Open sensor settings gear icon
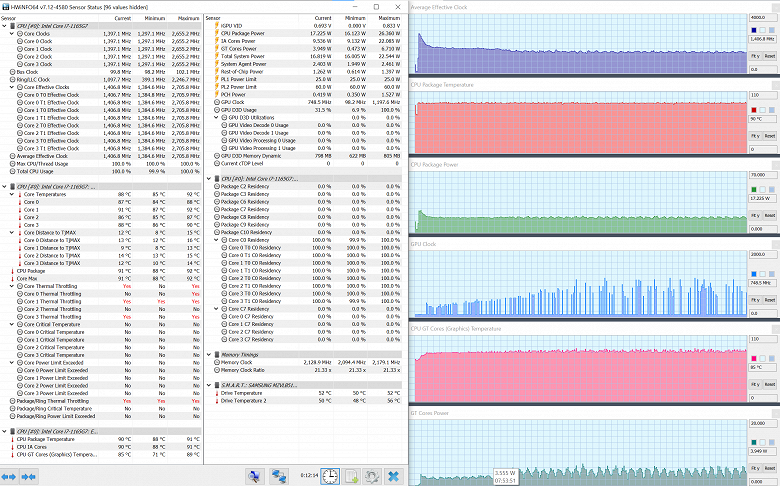This screenshot has height=486, width=780. coord(371,477)
